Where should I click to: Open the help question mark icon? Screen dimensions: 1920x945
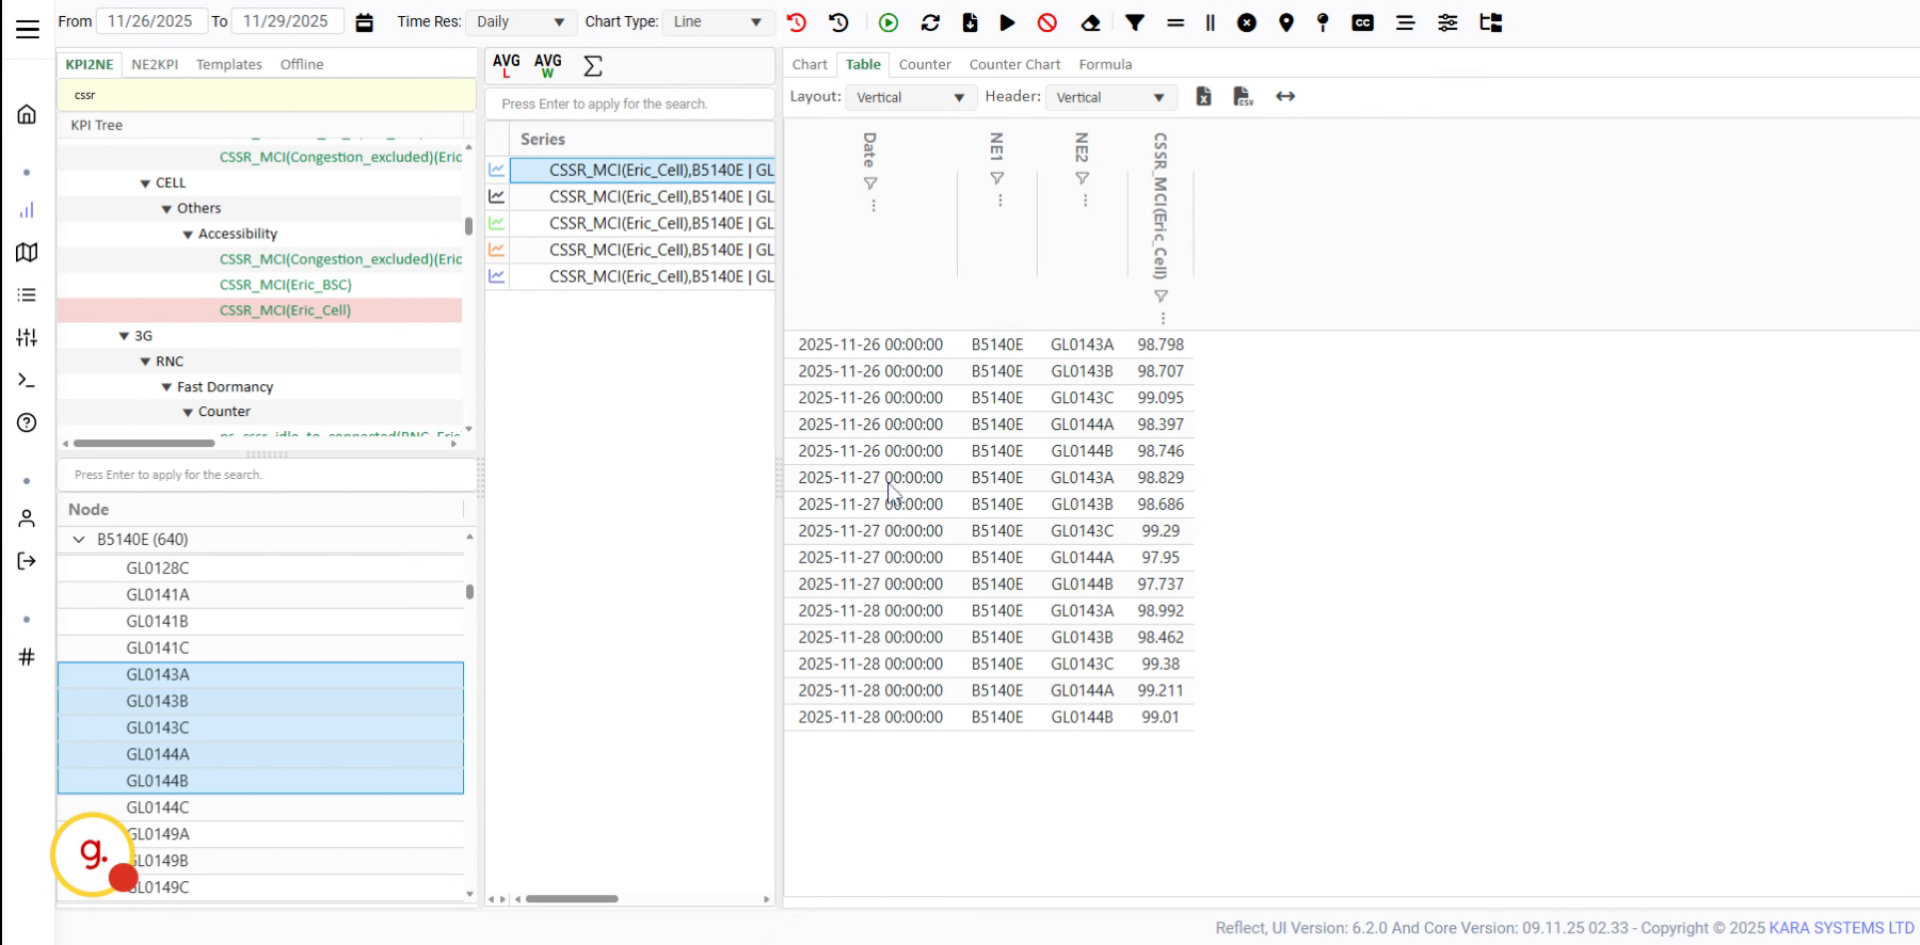pyautogui.click(x=27, y=422)
